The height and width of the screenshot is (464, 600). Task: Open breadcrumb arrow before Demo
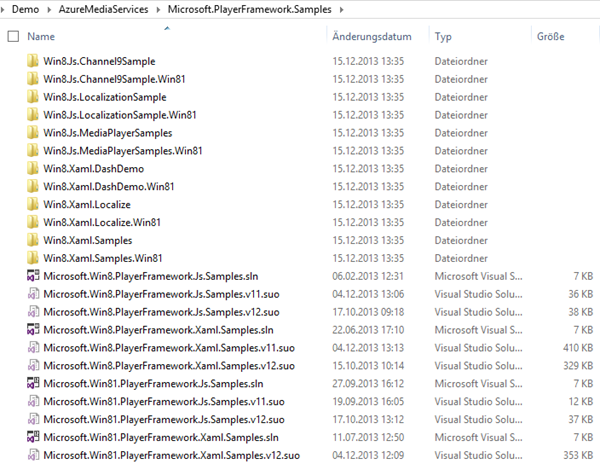[3, 10]
